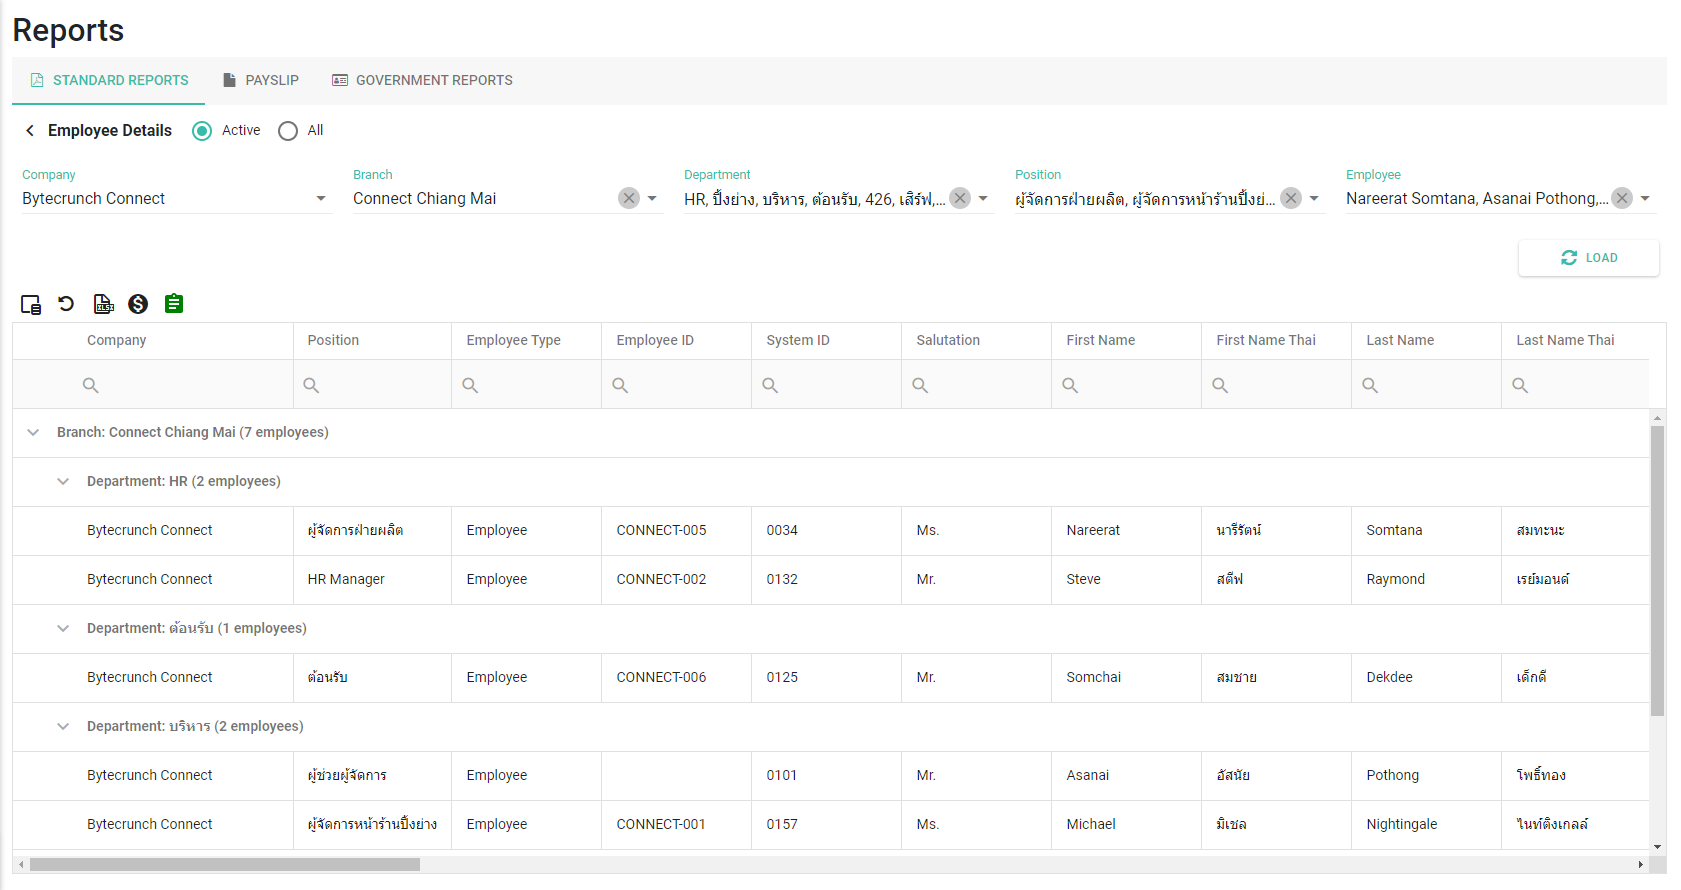Click search icon under System ID column

pos(770,385)
